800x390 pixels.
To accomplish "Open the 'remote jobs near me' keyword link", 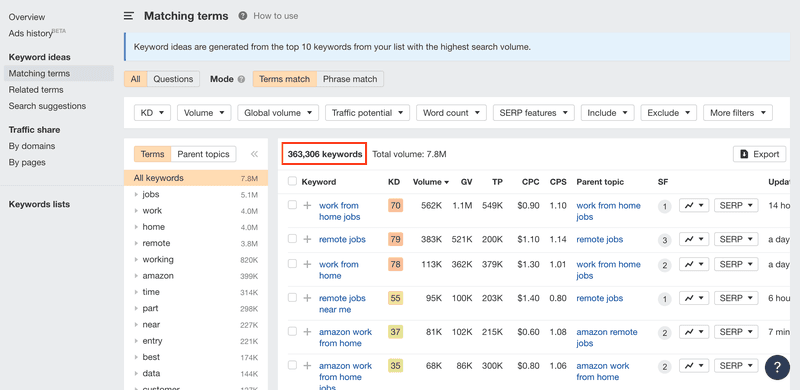I will [x=342, y=304].
